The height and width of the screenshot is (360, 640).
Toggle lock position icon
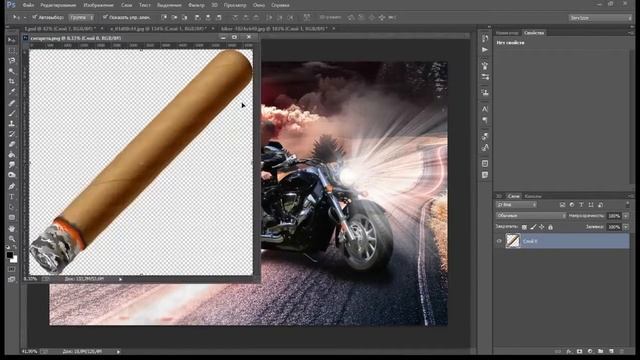(x=542, y=227)
